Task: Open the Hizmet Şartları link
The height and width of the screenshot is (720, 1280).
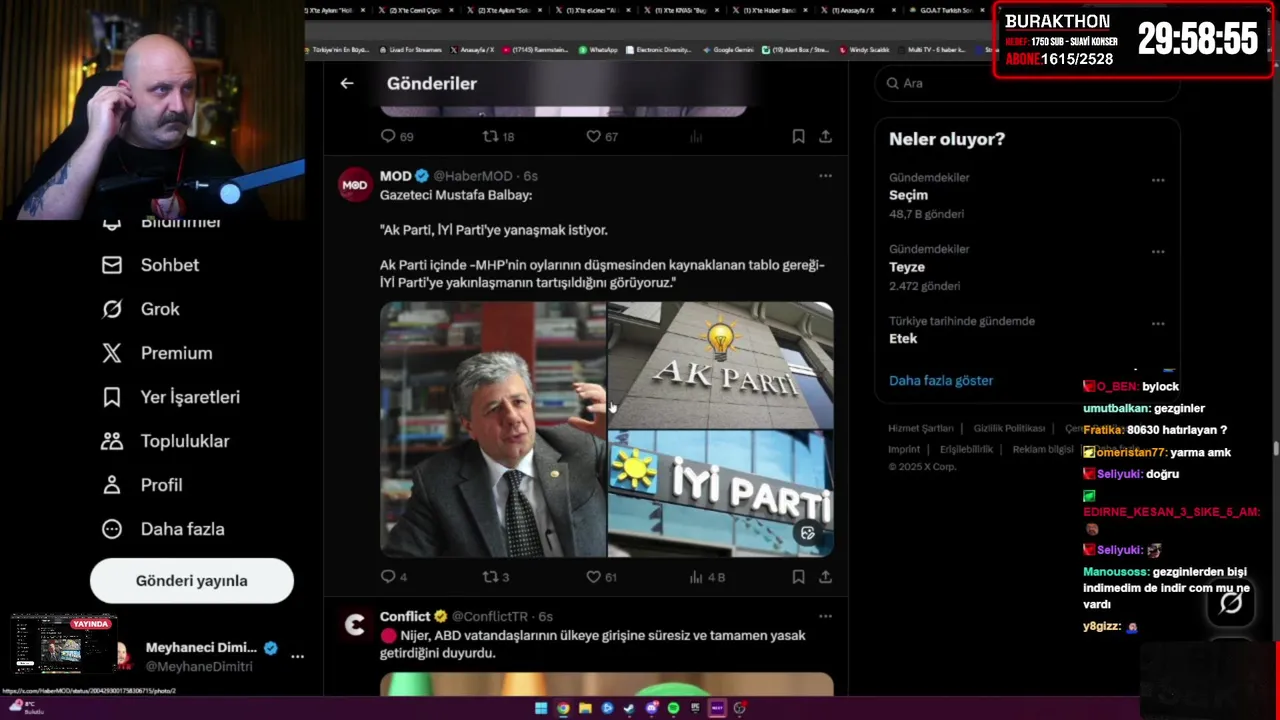Action: pos(921,428)
